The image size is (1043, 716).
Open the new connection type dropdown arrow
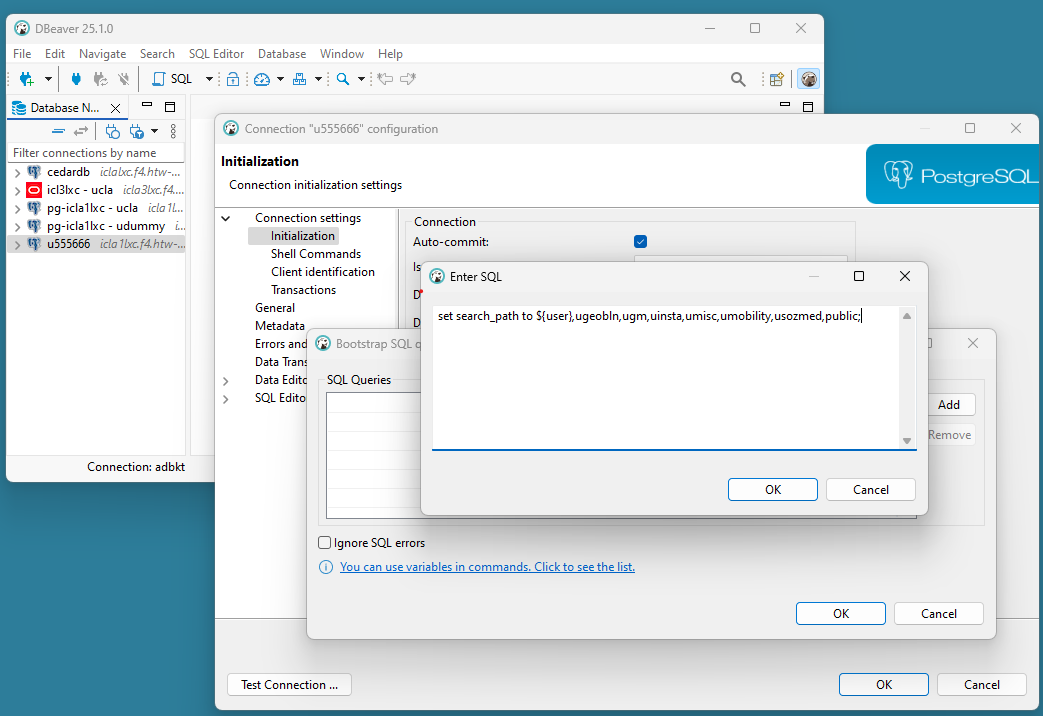(48, 79)
